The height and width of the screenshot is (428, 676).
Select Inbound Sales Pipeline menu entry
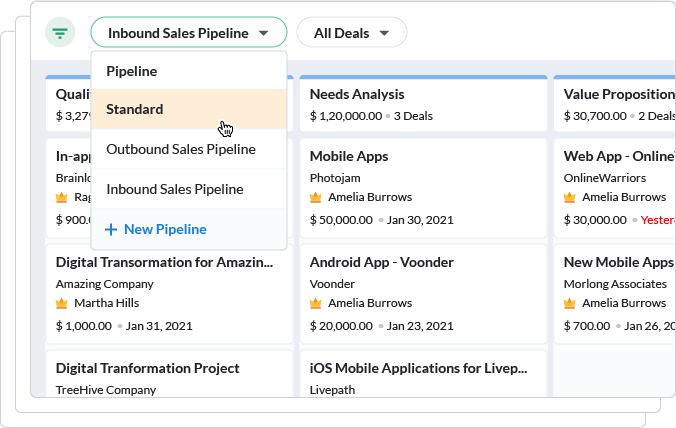click(175, 189)
